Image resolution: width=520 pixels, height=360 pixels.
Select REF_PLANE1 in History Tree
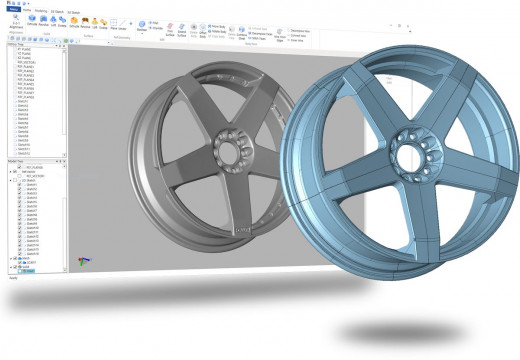(x=26, y=67)
